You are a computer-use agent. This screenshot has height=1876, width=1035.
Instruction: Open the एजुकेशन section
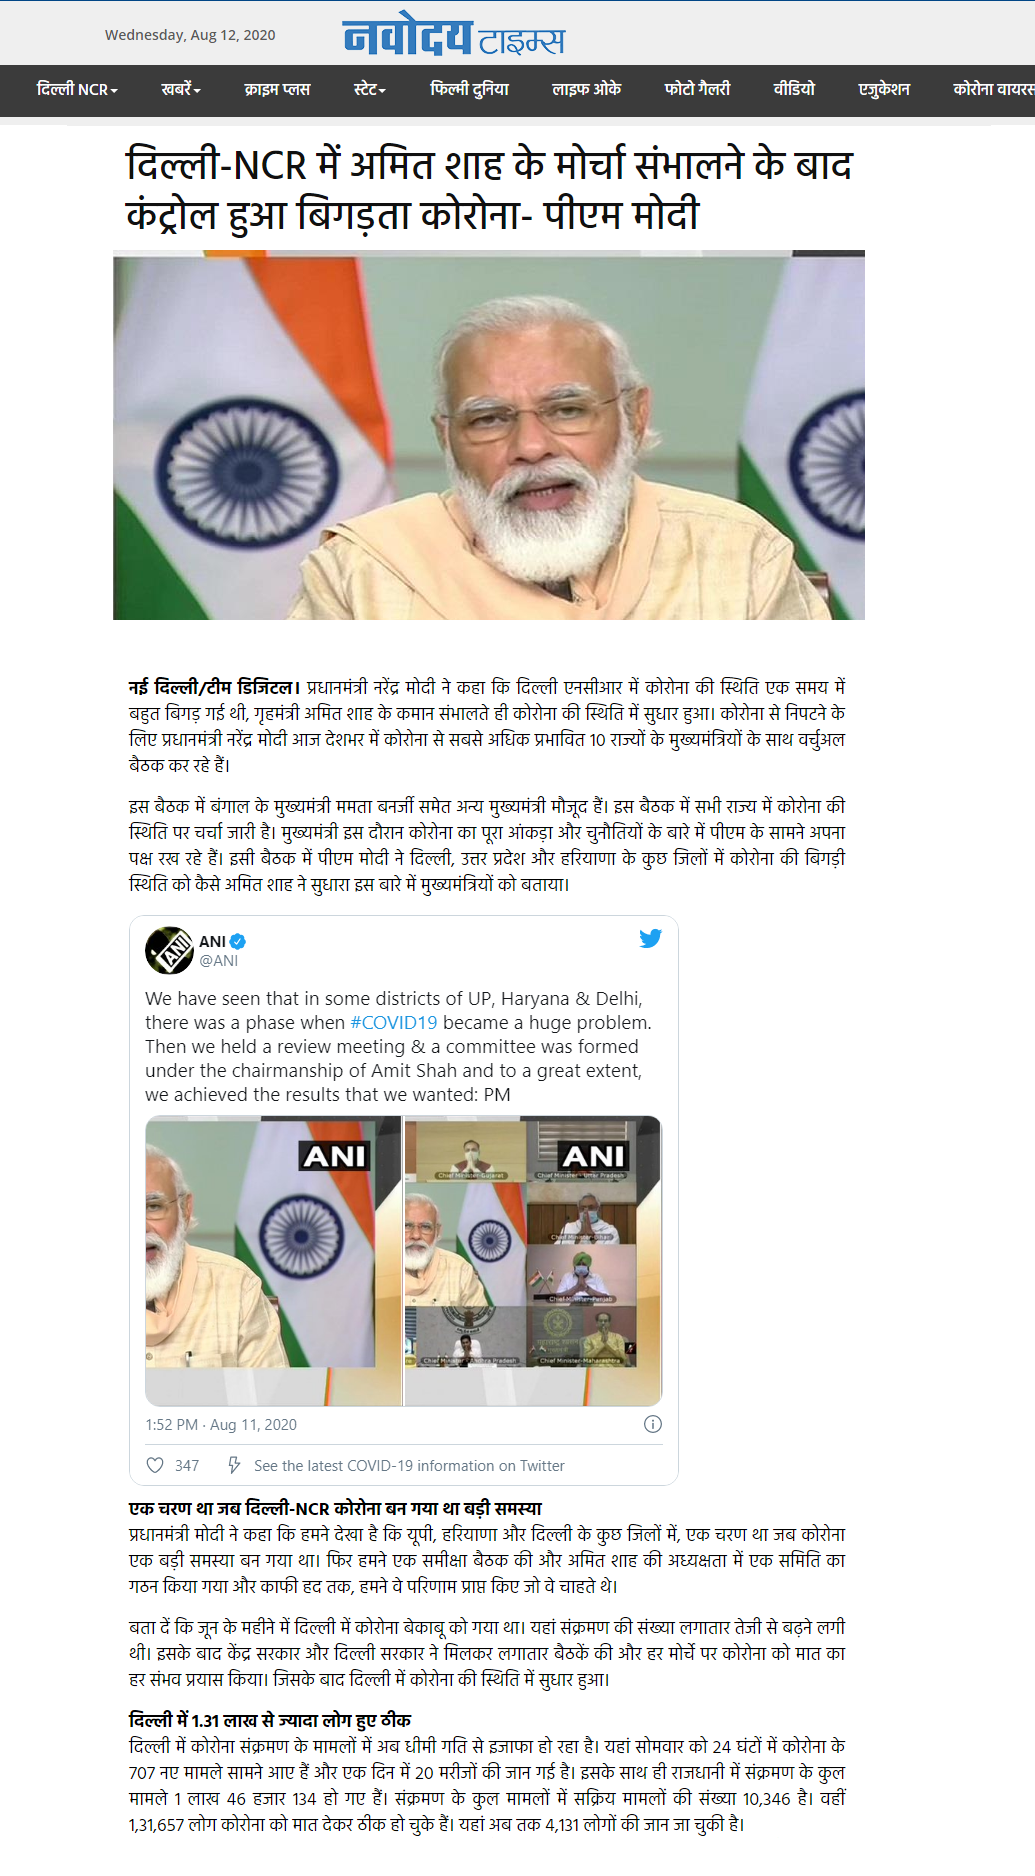(884, 89)
